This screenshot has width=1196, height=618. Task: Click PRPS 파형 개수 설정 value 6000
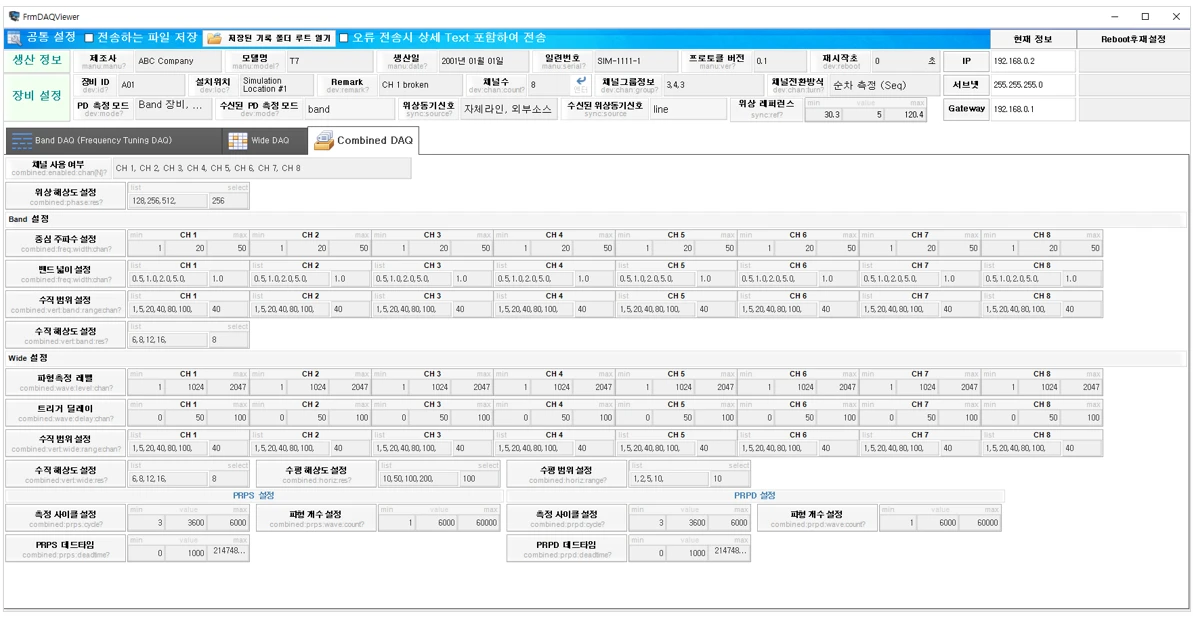point(438,523)
